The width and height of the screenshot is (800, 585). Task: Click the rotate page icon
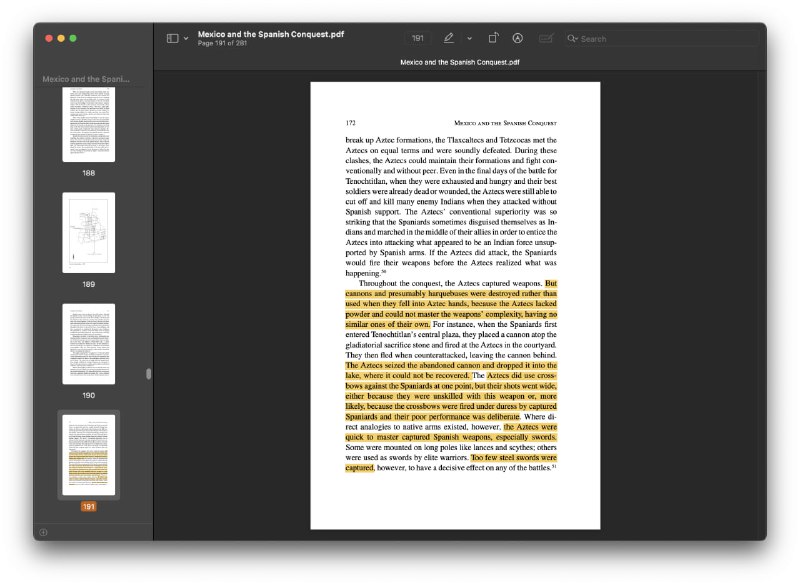(x=493, y=38)
